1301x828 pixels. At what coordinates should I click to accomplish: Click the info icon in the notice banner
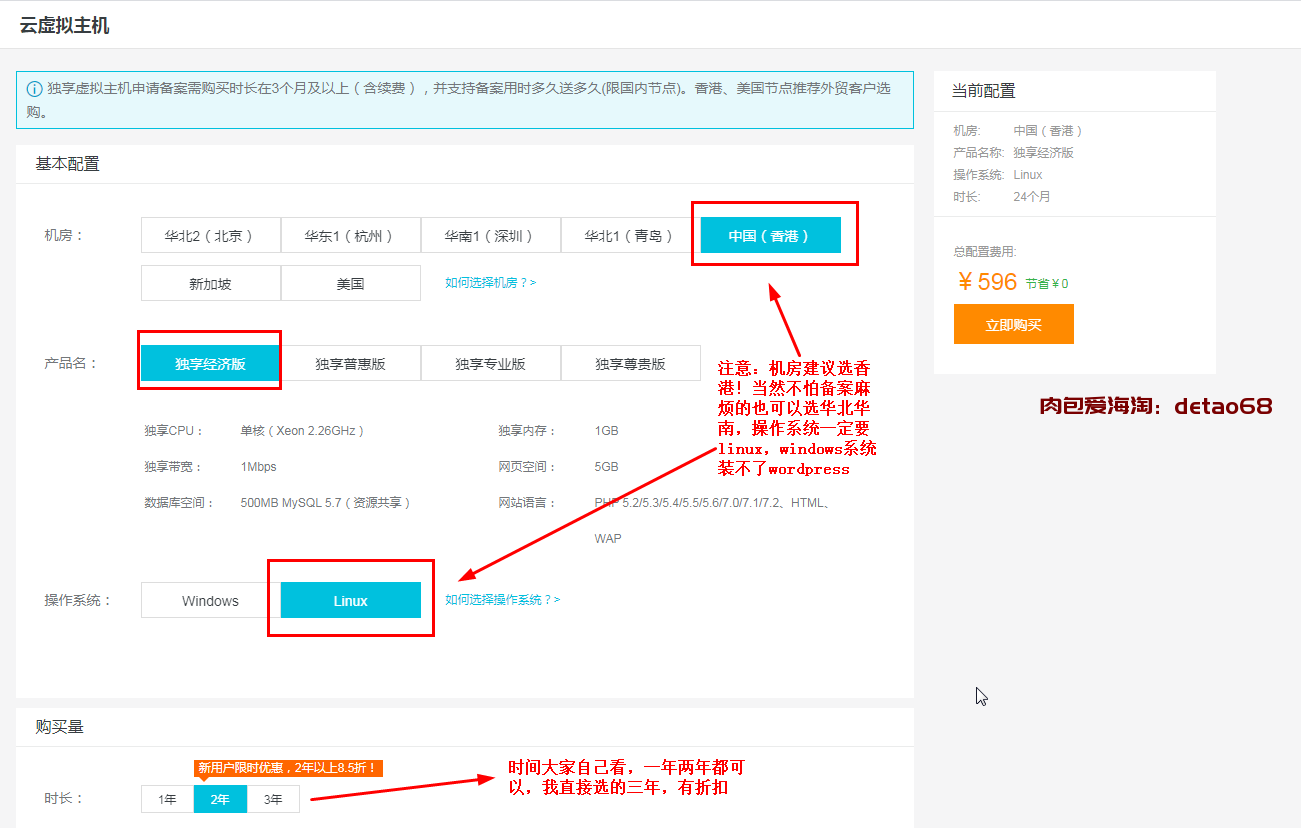[35, 89]
